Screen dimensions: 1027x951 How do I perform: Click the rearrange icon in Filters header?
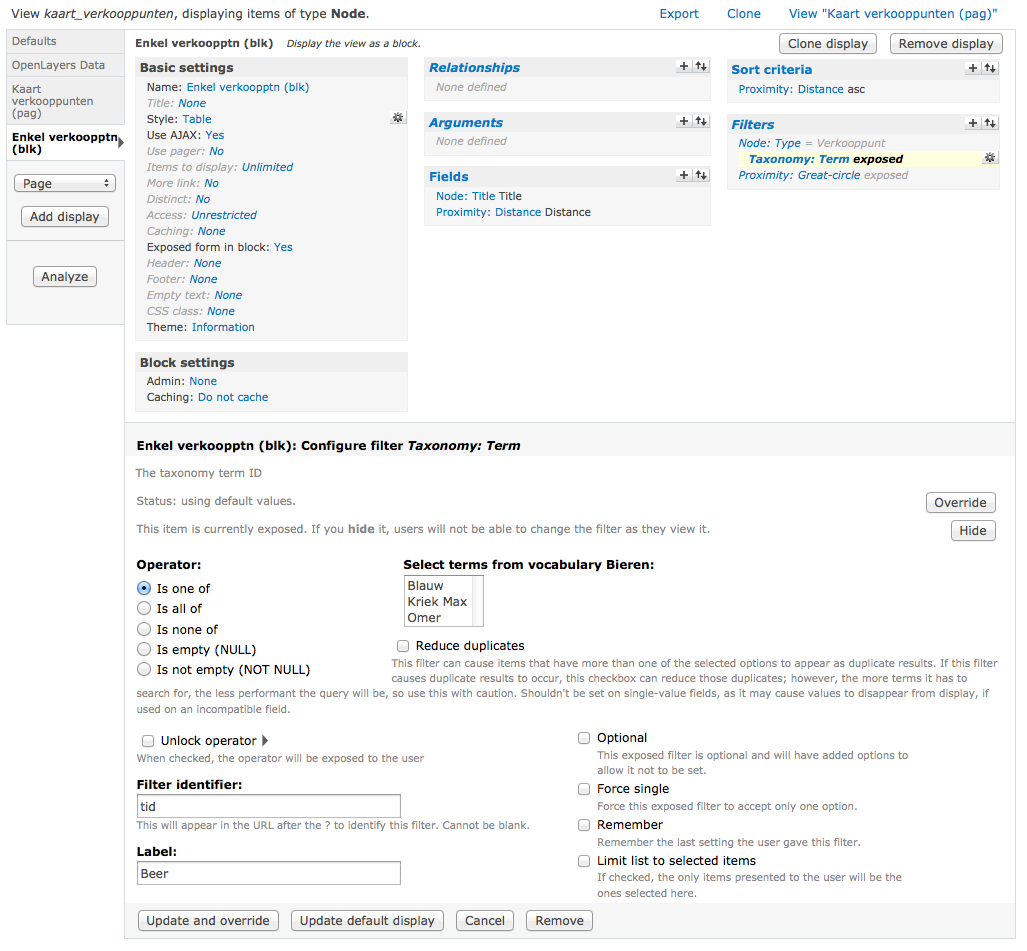tap(990, 123)
